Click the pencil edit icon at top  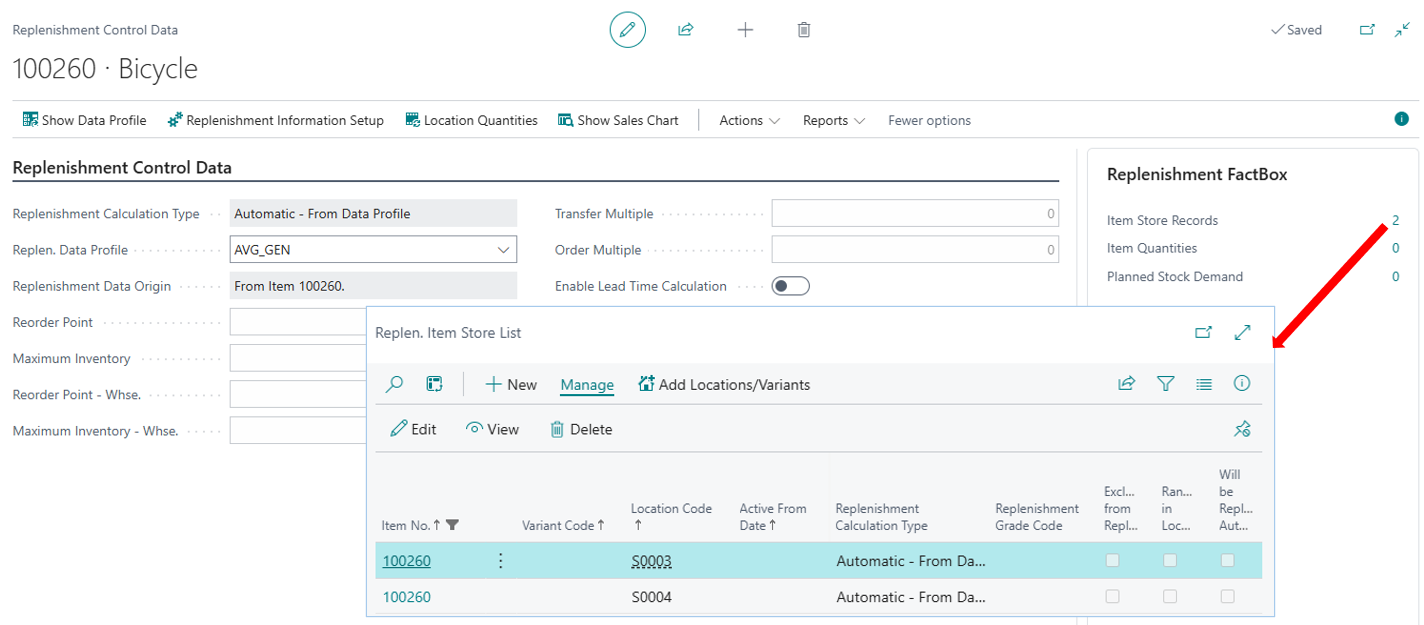click(x=627, y=30)
